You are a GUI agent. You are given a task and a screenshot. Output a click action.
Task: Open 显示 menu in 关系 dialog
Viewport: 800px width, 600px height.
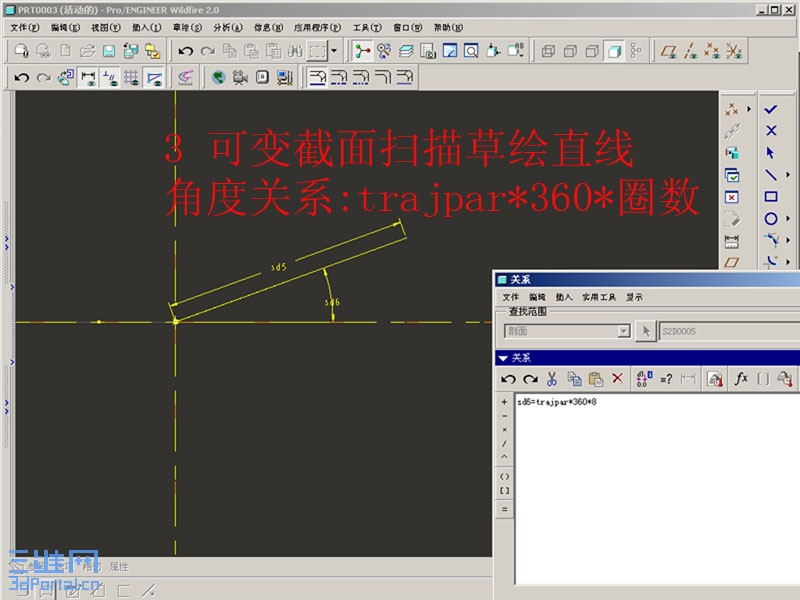pyautogui.click(x=635, y=297)
